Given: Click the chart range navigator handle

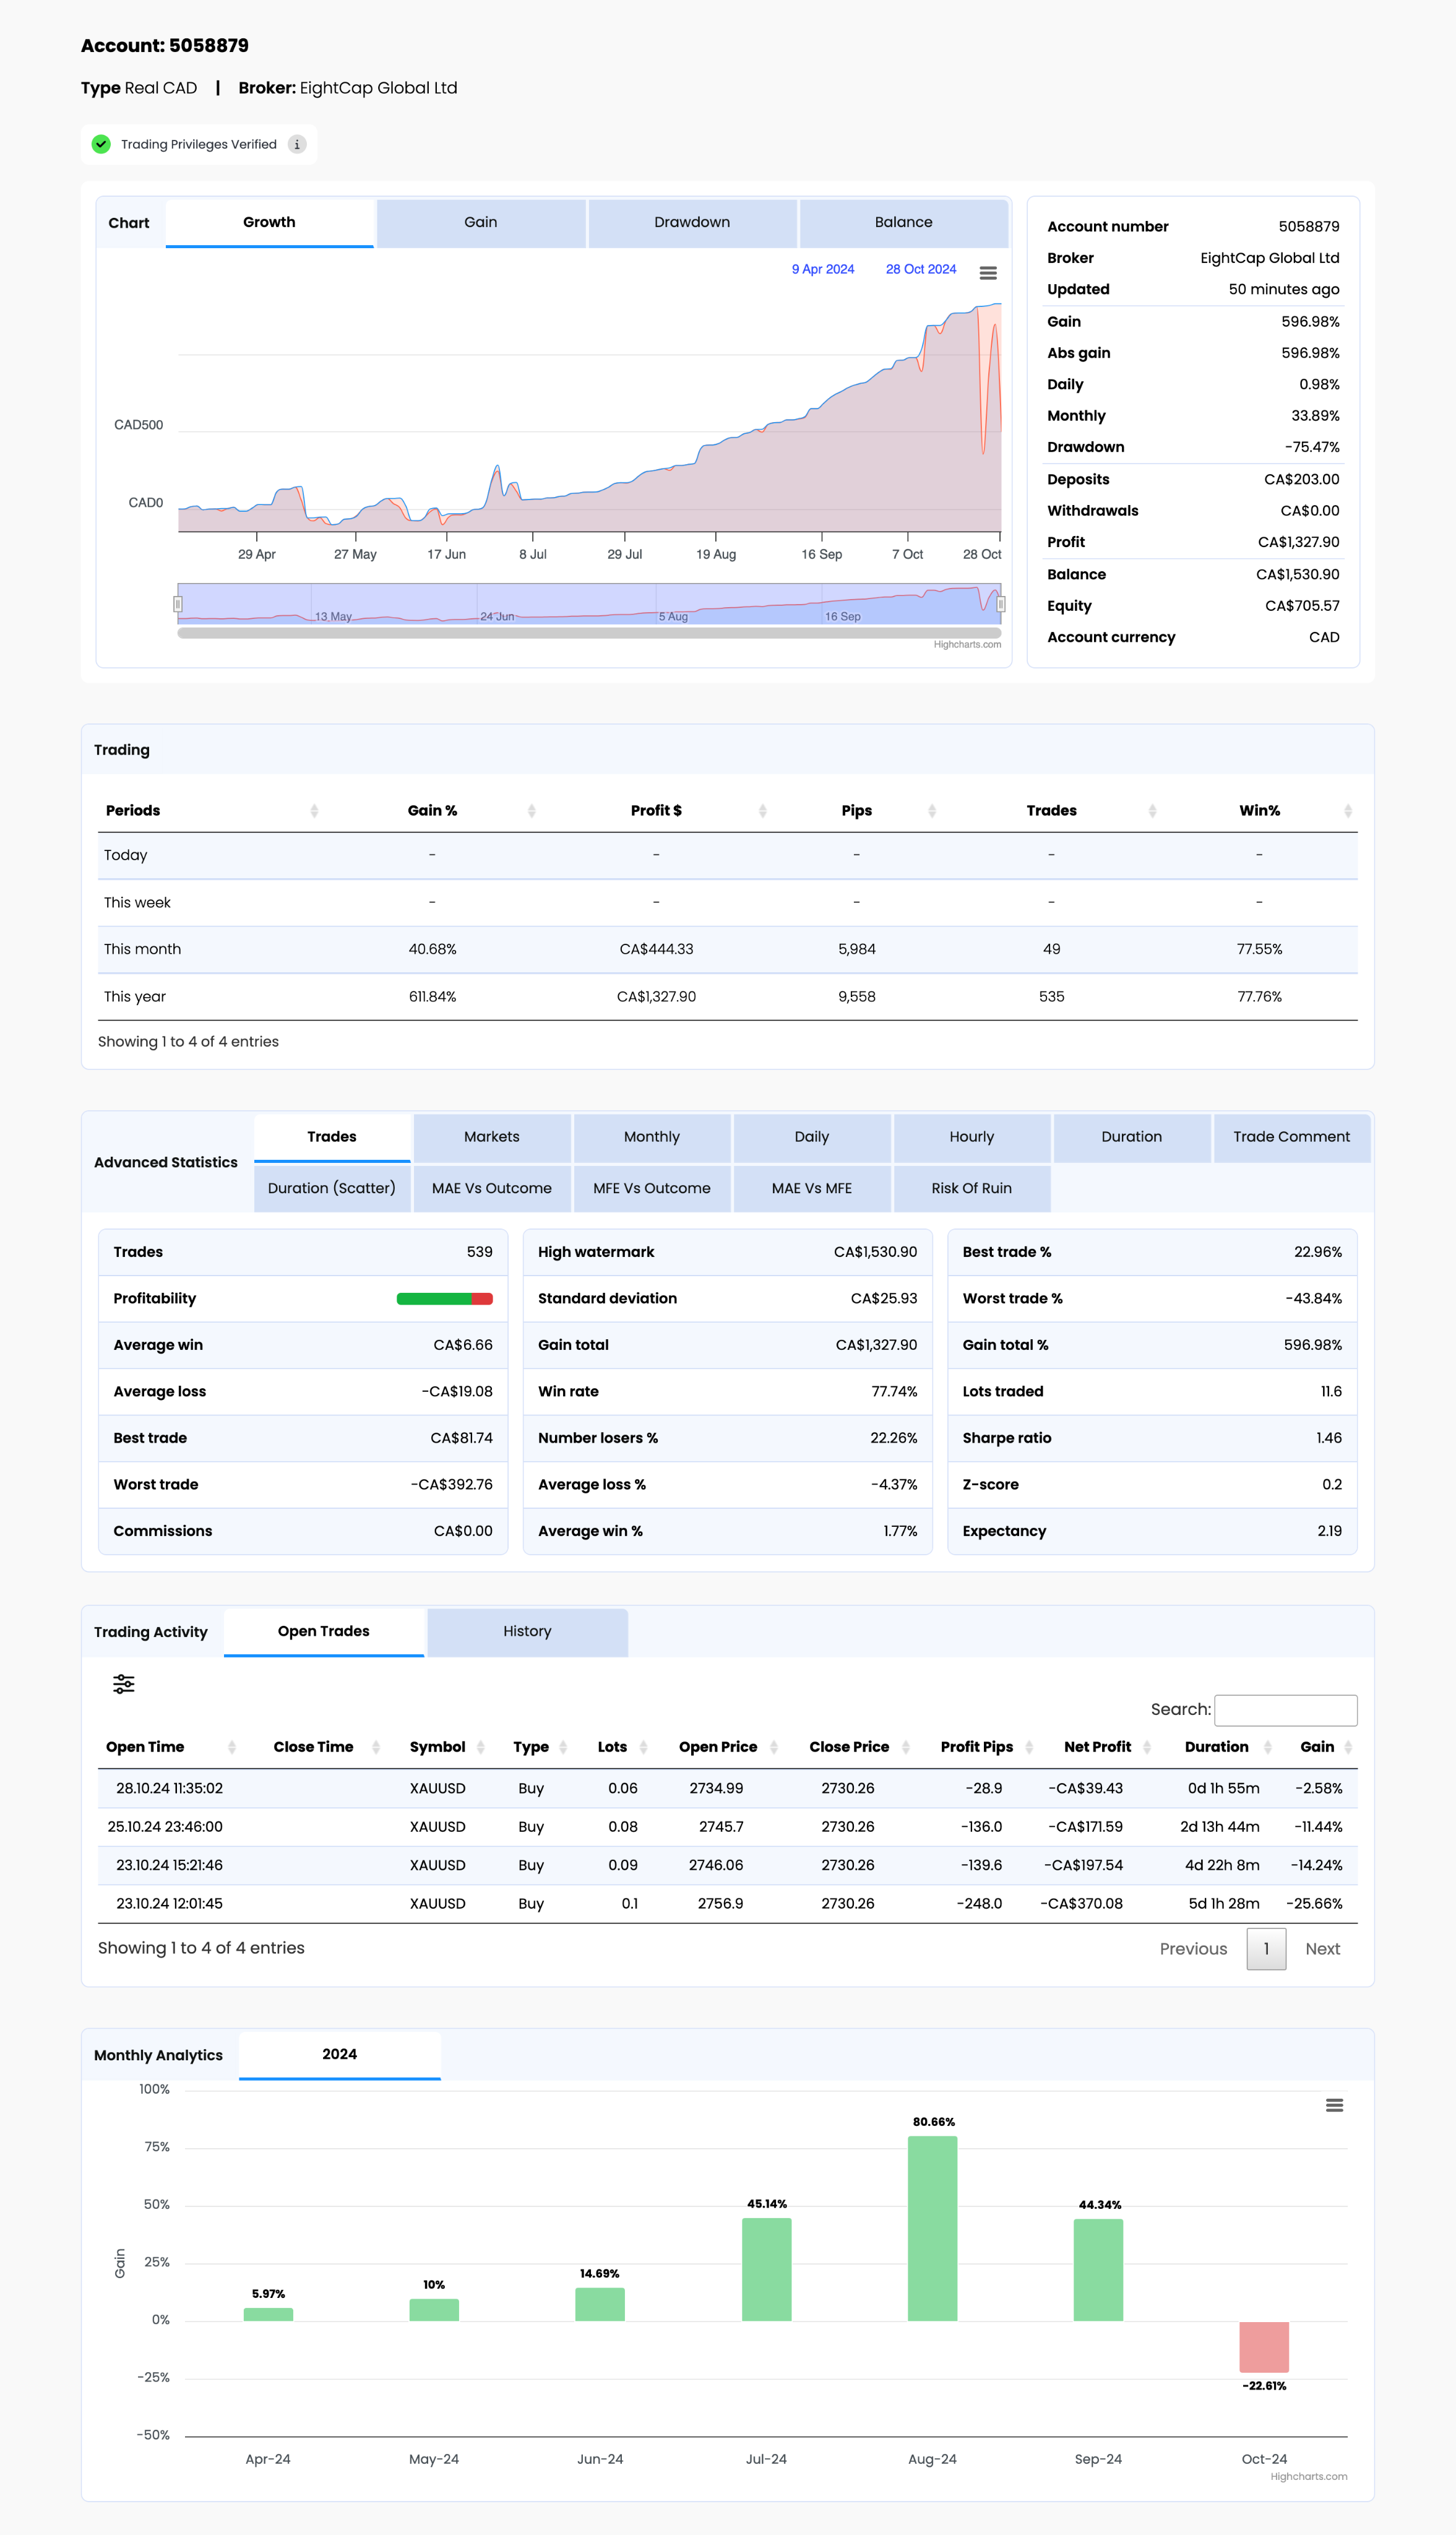Looking at the screenshot, I should 178,603.
